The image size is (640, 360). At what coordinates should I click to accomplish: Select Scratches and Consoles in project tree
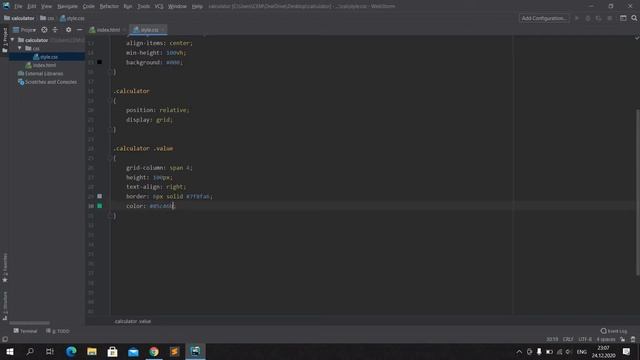click(47, 82)
